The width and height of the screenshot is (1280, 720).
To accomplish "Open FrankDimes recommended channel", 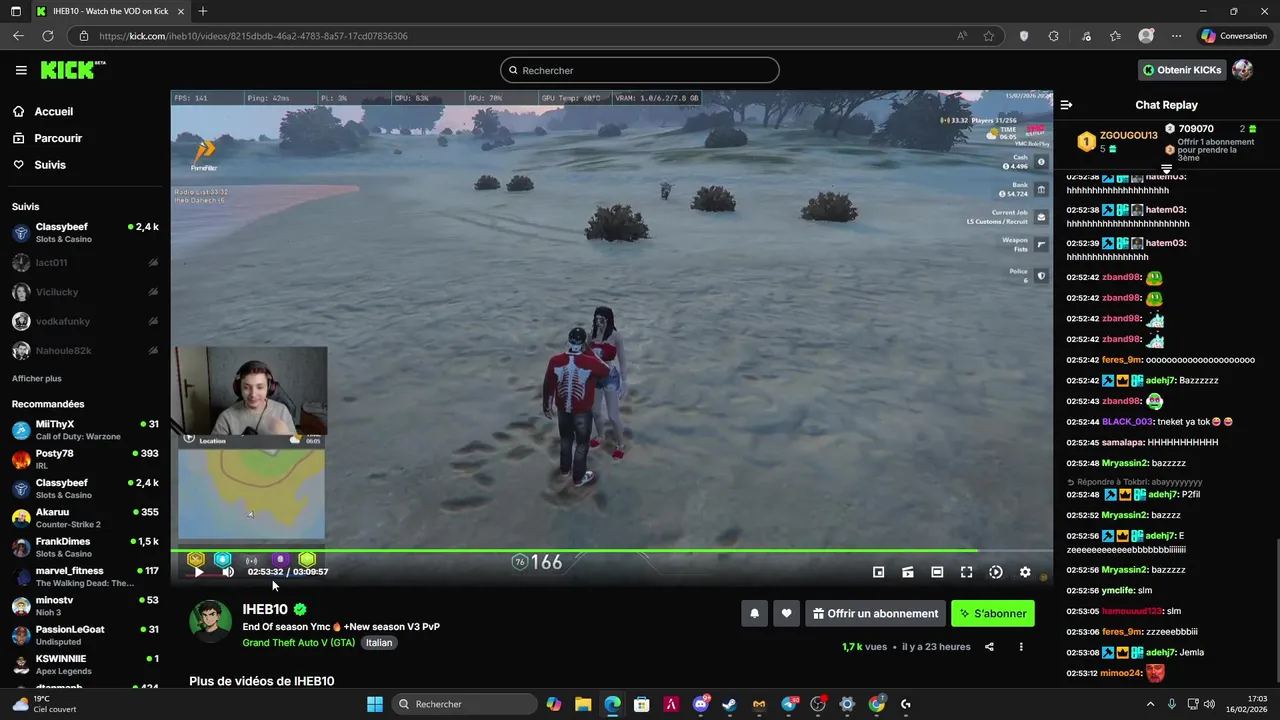I will [x=85, y=547].
